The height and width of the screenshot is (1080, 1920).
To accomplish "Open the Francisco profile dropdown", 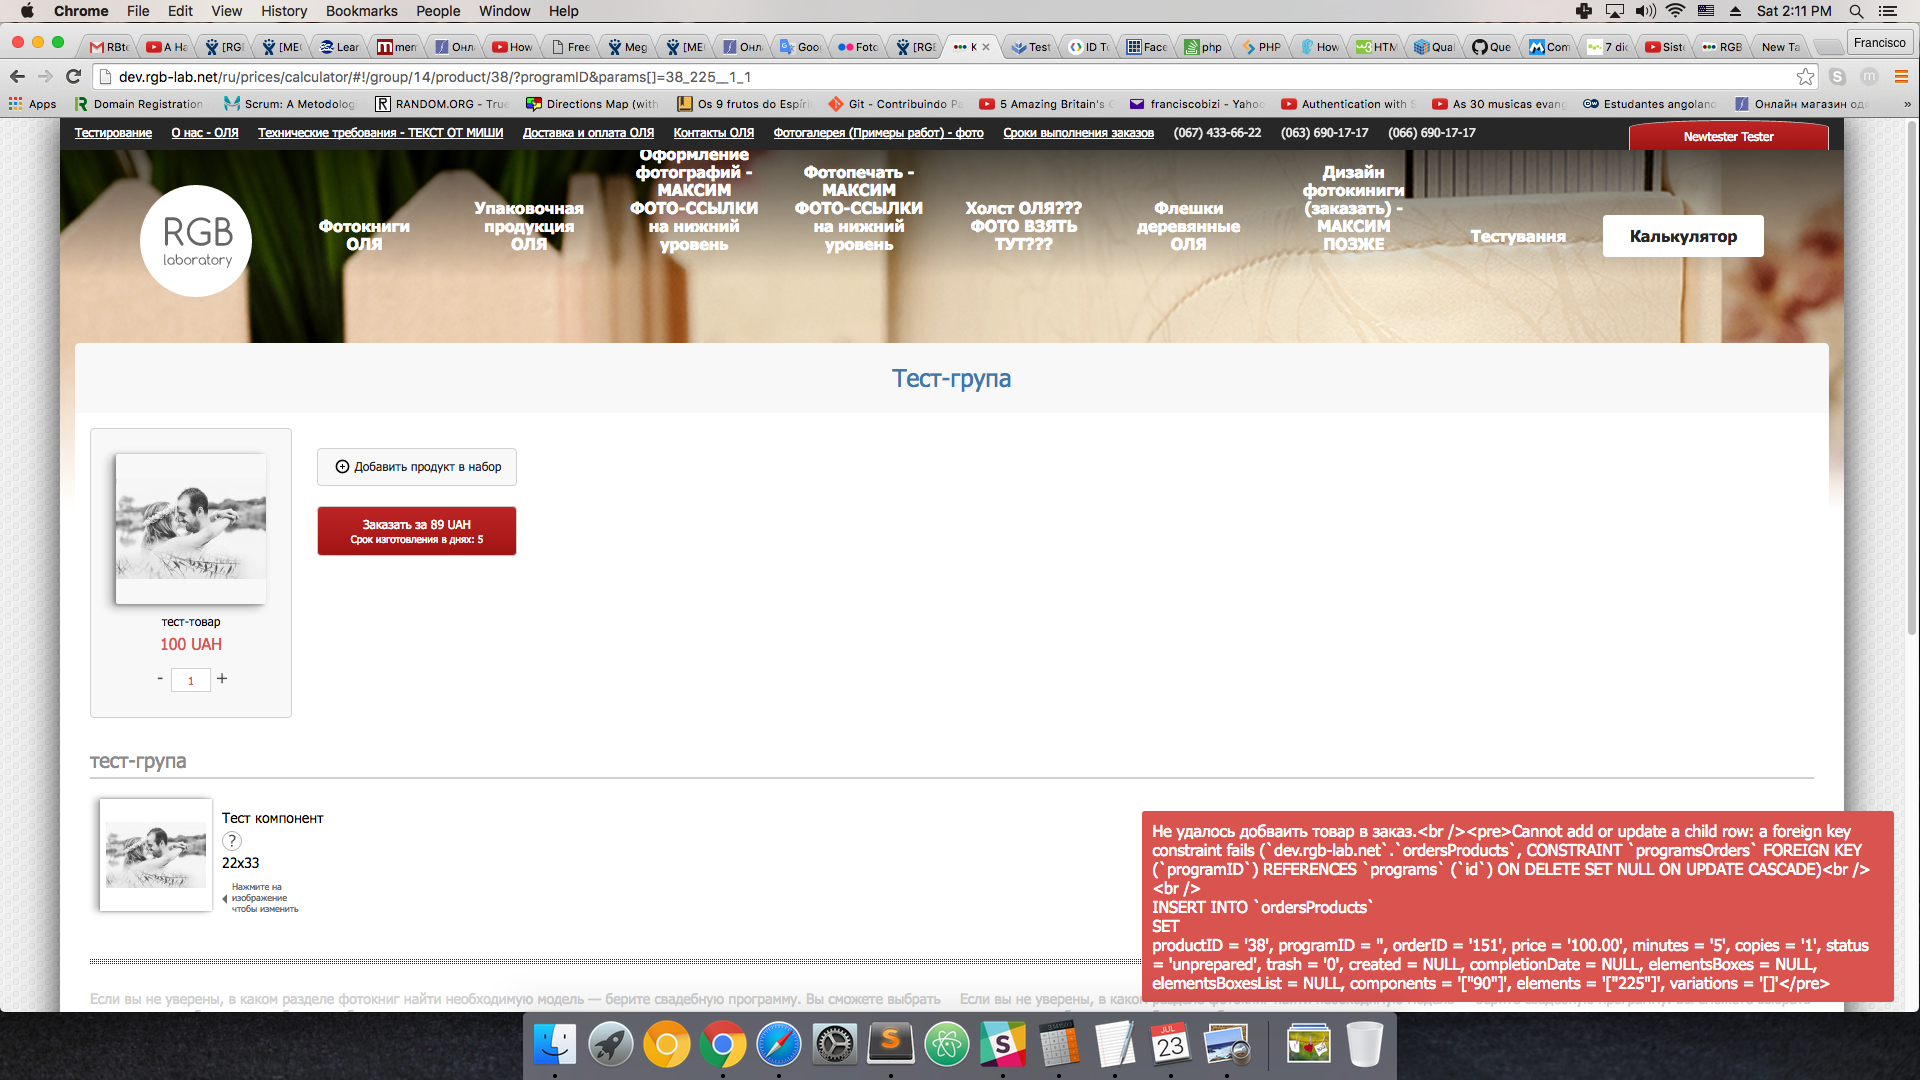I will [x=1879, y=43].
